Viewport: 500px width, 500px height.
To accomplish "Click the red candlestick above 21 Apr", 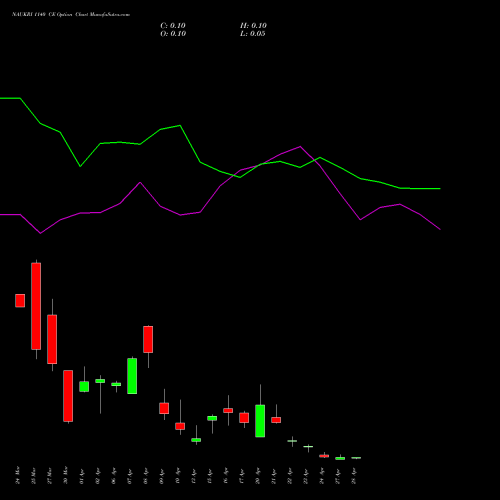I will 276,420.
